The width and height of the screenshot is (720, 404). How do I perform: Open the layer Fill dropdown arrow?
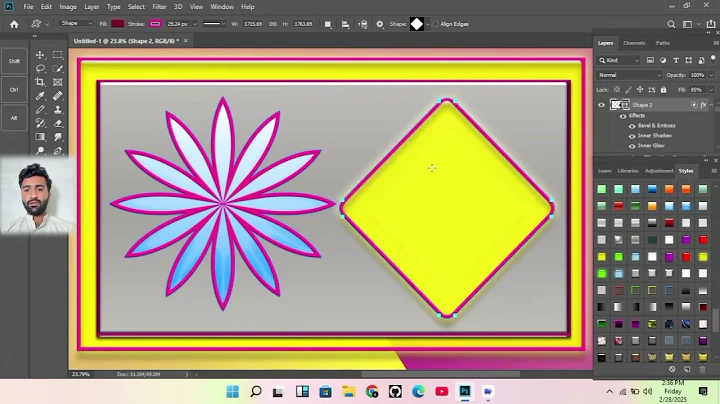pyautogui.click(x=711, y=90)
